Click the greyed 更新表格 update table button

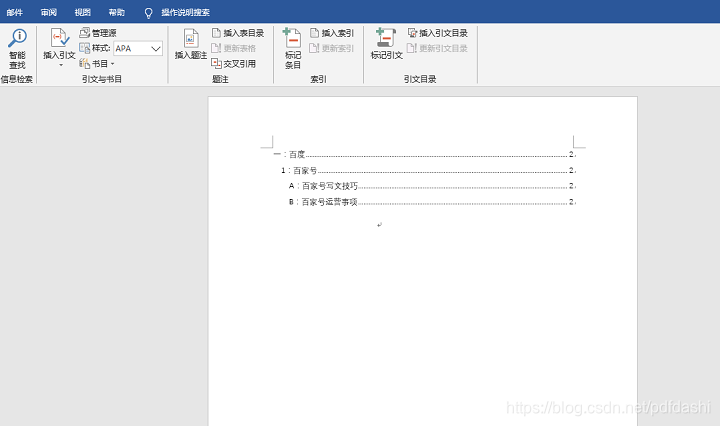click(x=234, y=48)
